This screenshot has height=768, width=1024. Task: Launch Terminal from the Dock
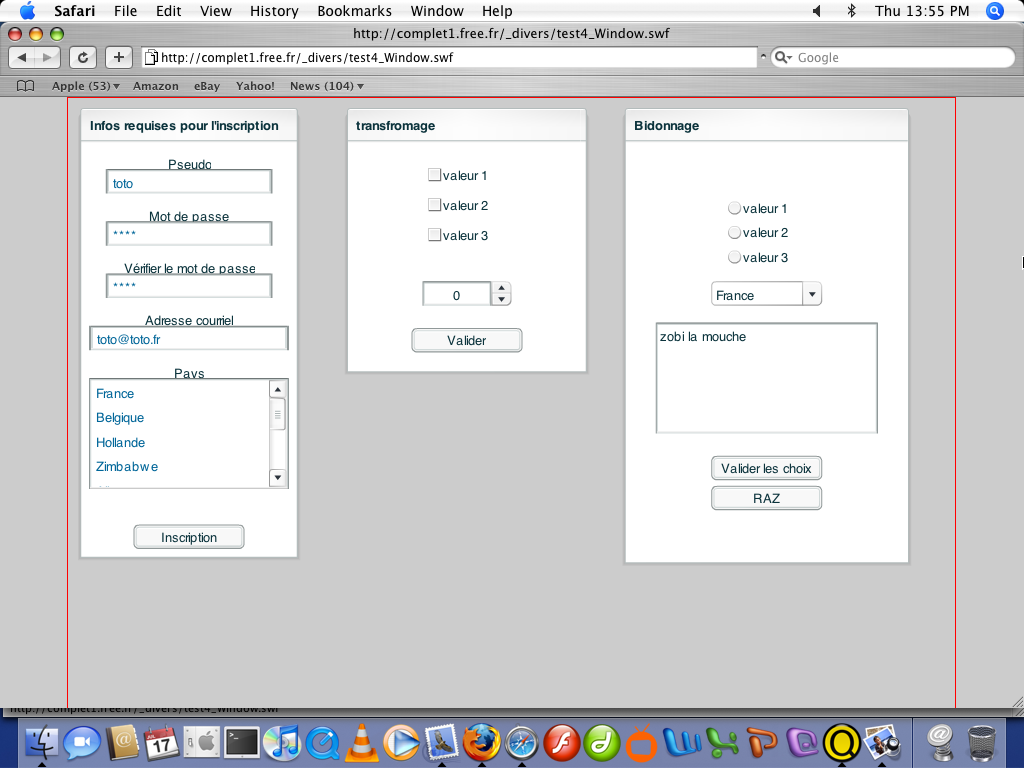coord(242,743)
